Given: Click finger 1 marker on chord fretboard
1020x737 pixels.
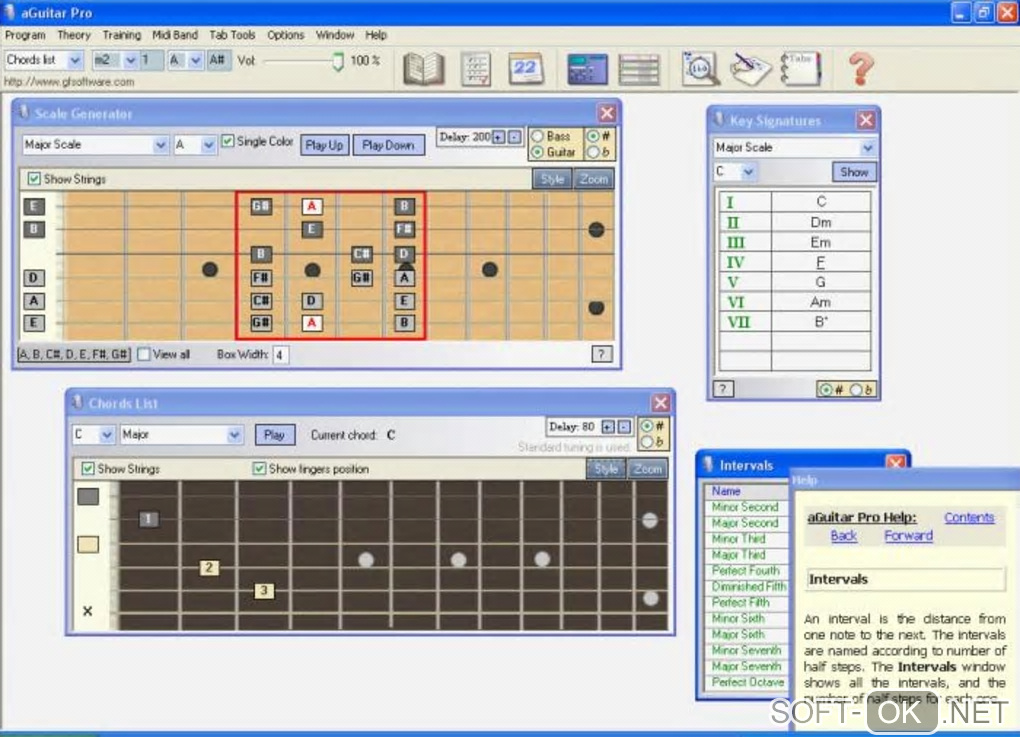Looking at the screenshot, I should [x=148, y=518].
